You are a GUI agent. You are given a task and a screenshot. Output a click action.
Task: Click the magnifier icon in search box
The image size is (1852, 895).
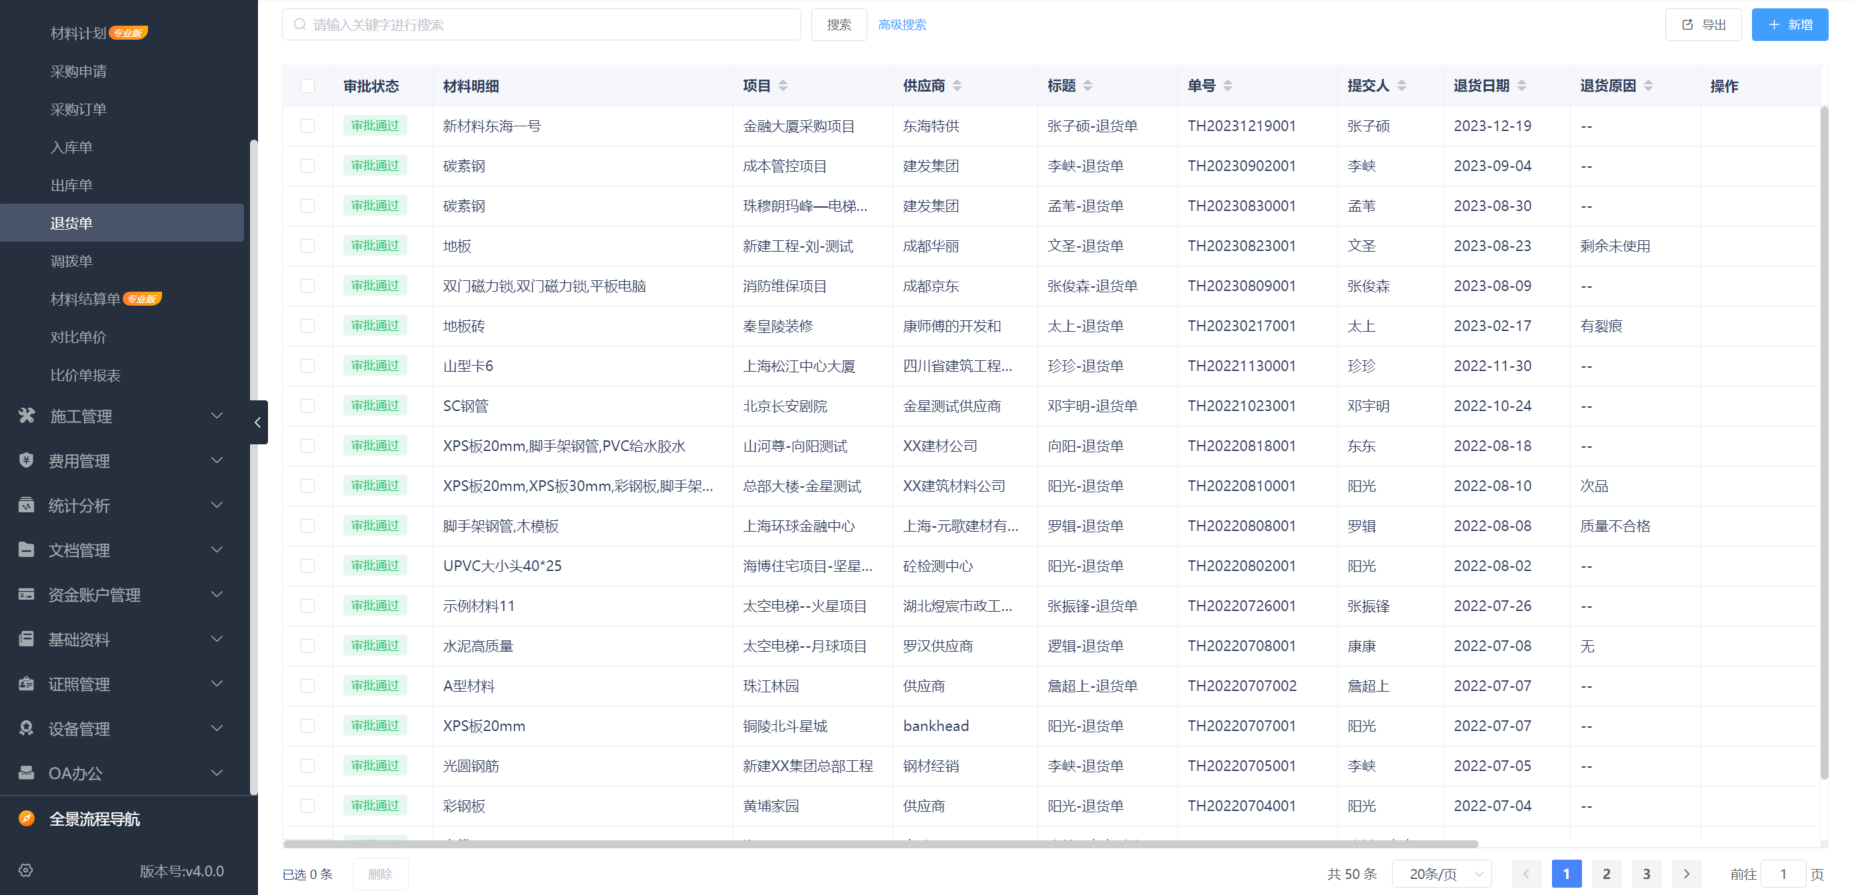pyautogui.click(x=300, y=24)
